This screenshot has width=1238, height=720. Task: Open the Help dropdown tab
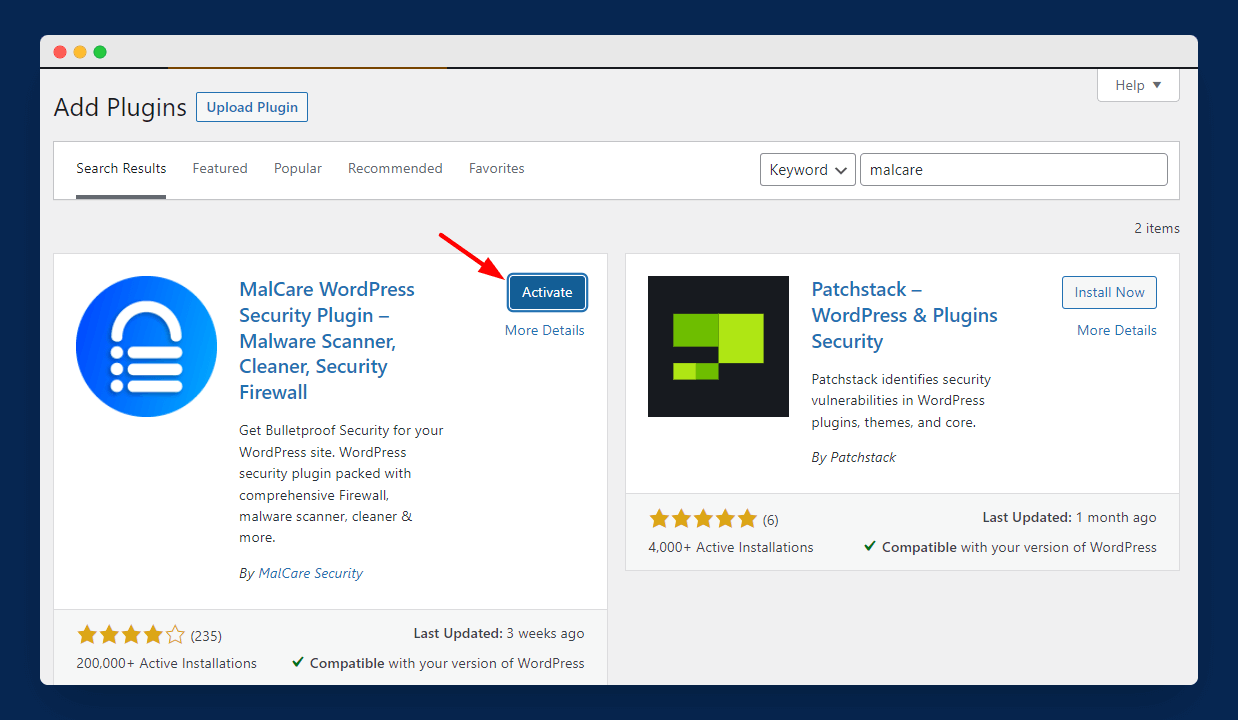click(x=1138, y=85)
